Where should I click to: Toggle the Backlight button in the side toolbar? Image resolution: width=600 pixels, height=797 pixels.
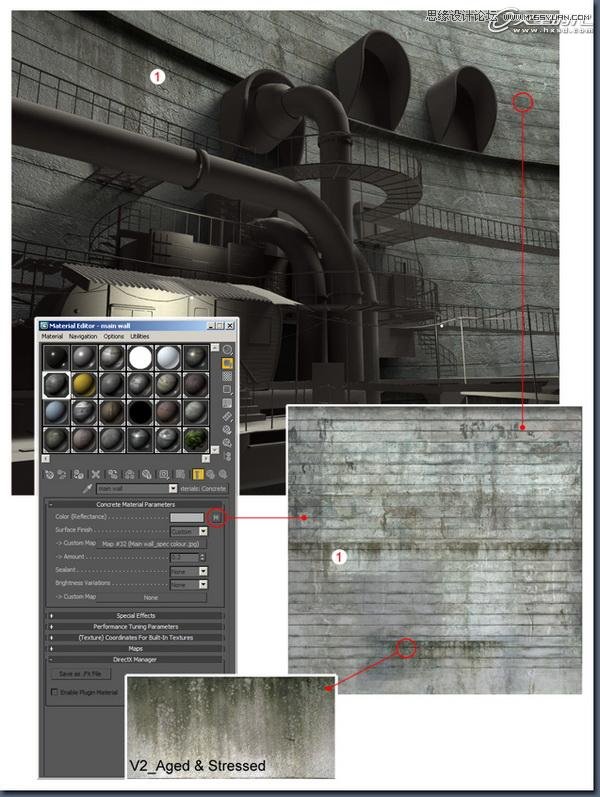(227, 363)
